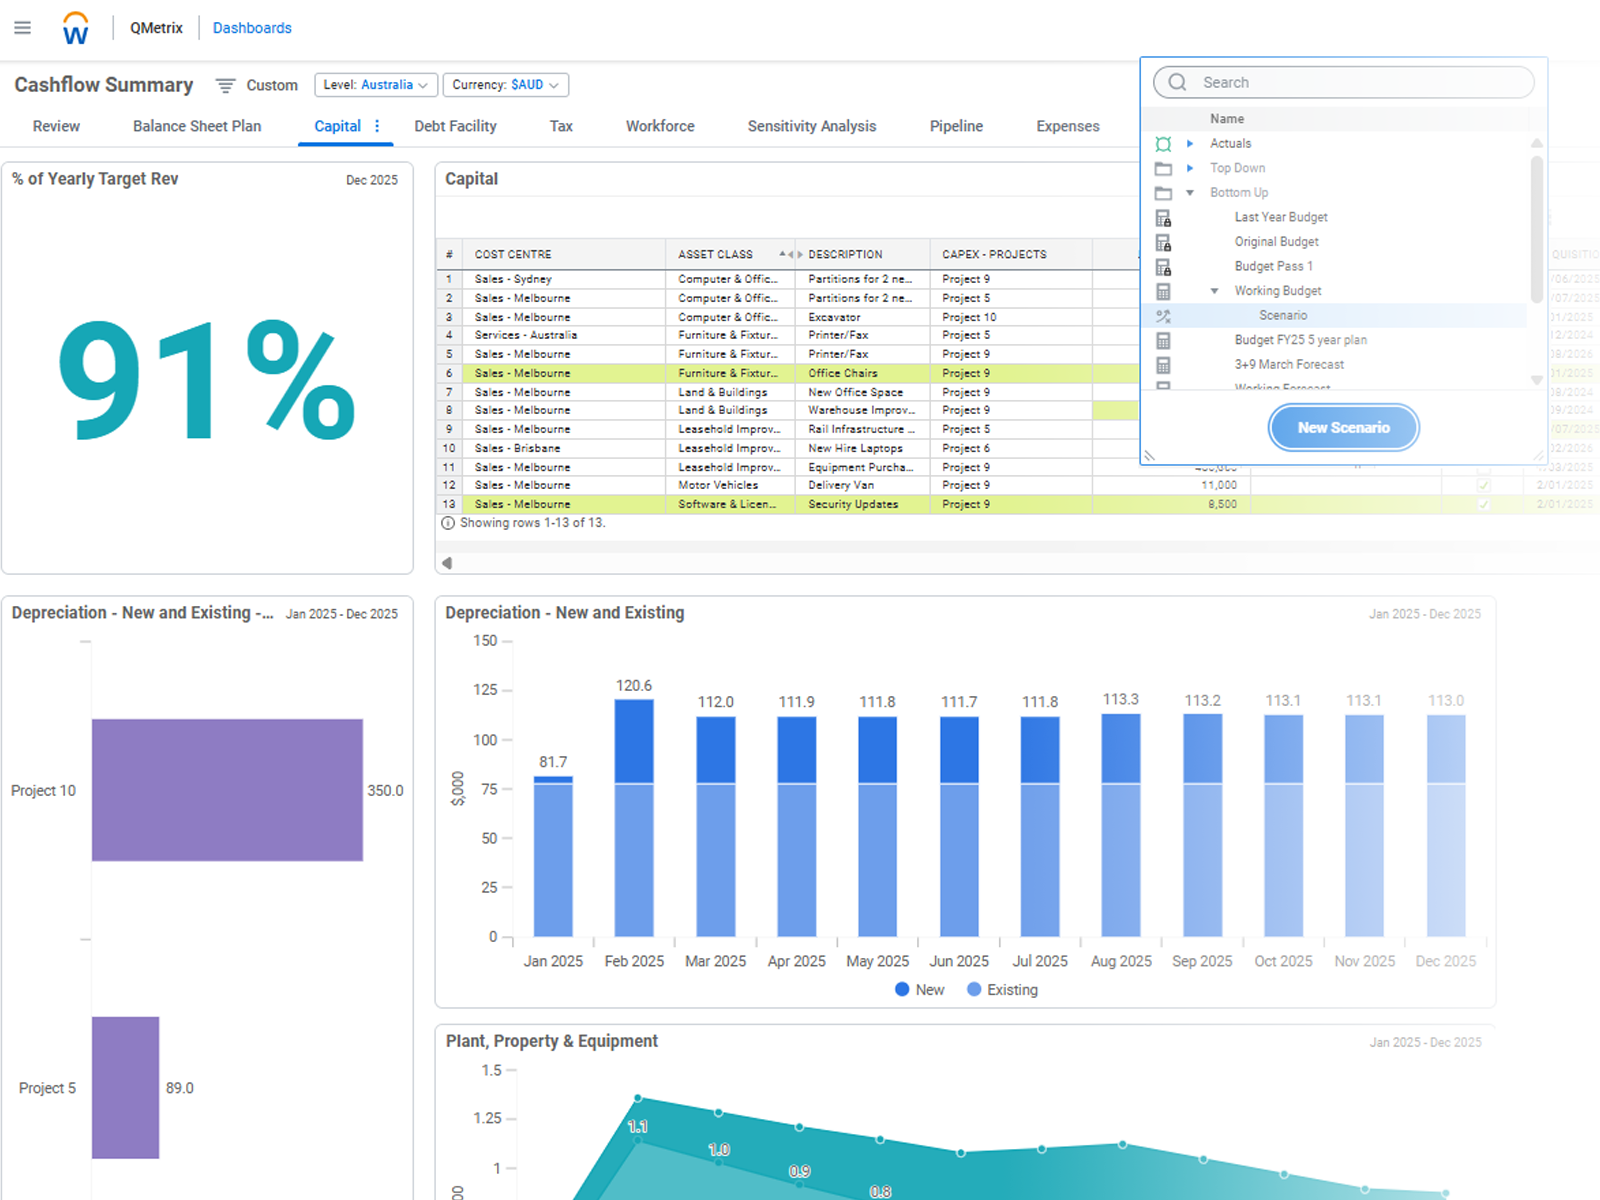The image size is (1600, 1200).
Task: Follow the Dashboards breadcrumb link
Action: click(x=252, y=28)
